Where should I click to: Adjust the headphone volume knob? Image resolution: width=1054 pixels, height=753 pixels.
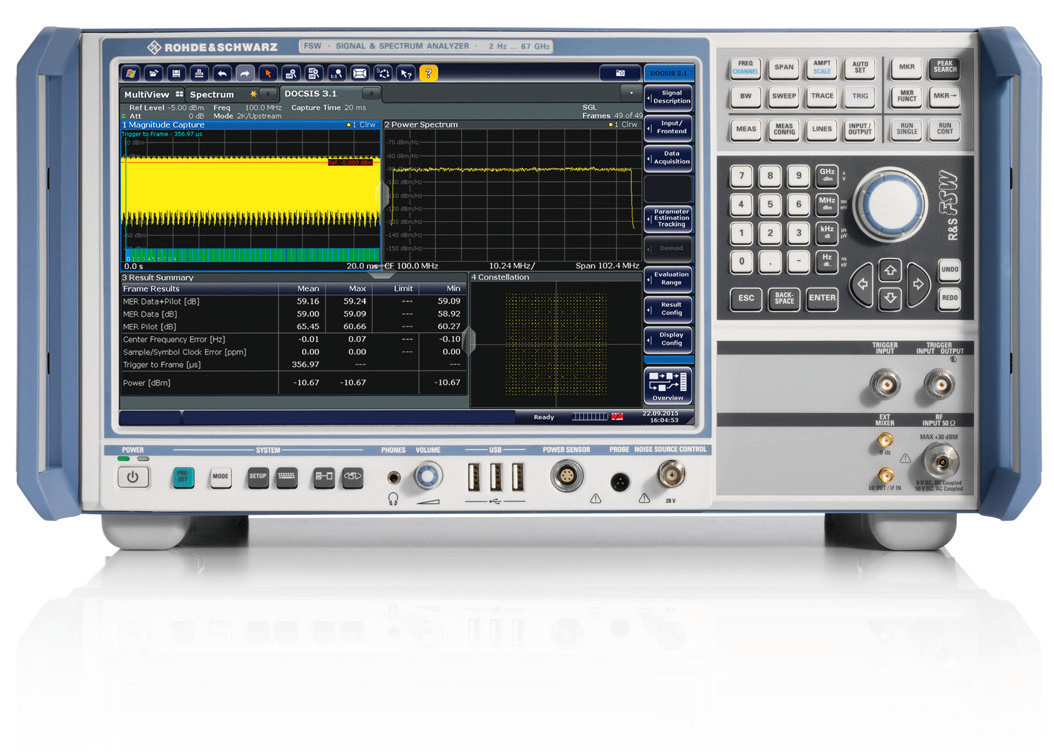coord(428,477)
